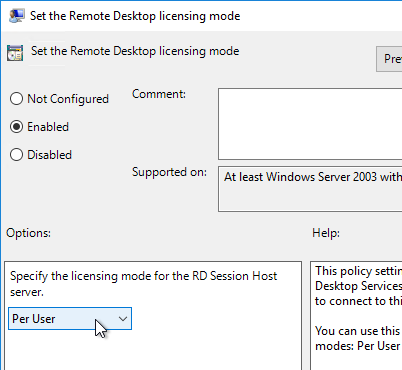
Task: Click inside the Comment text box
Action: click(310, 124)
